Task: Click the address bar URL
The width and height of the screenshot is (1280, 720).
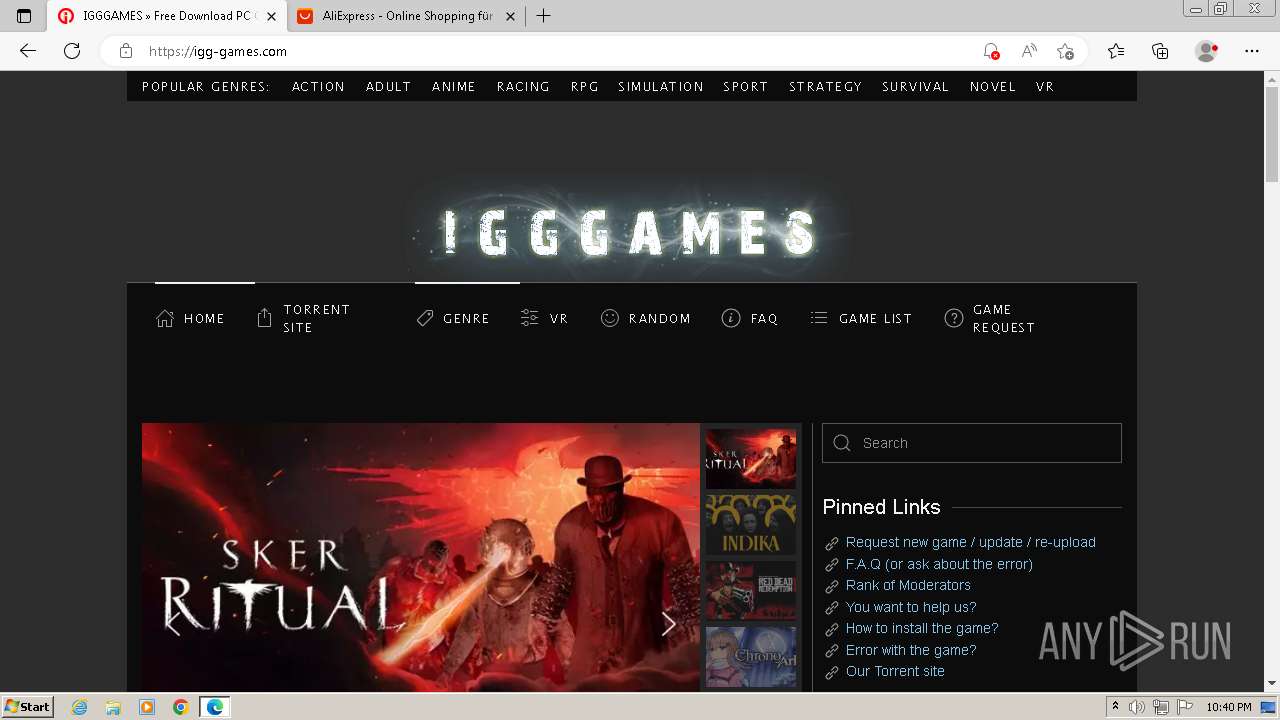Action: coord(218,51)
